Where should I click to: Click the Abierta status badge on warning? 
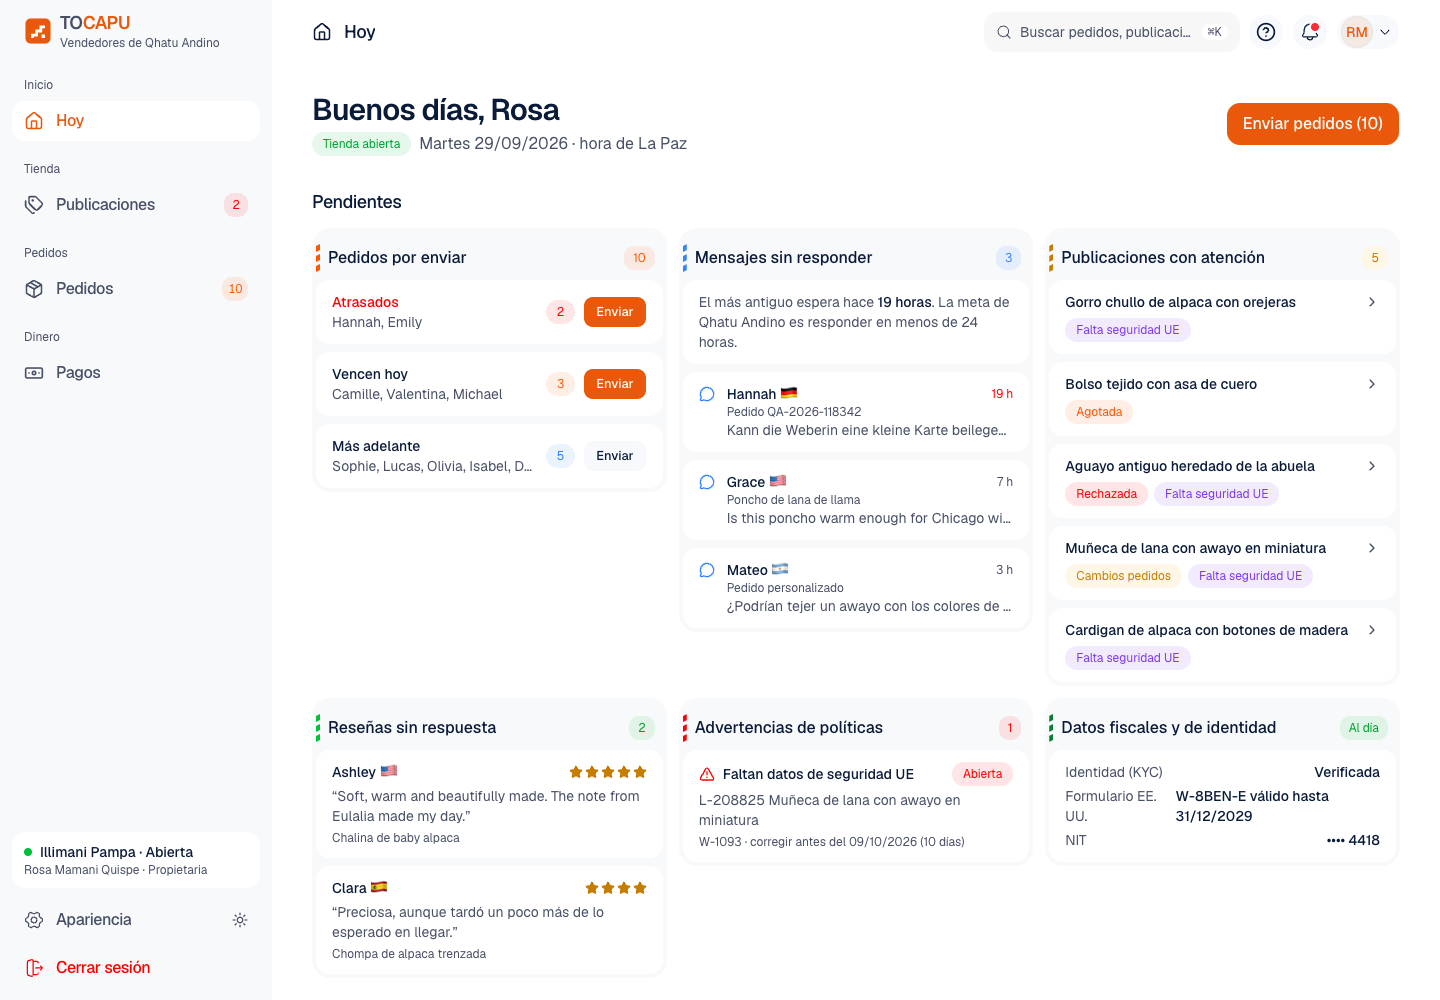click(x=982, y=774)
